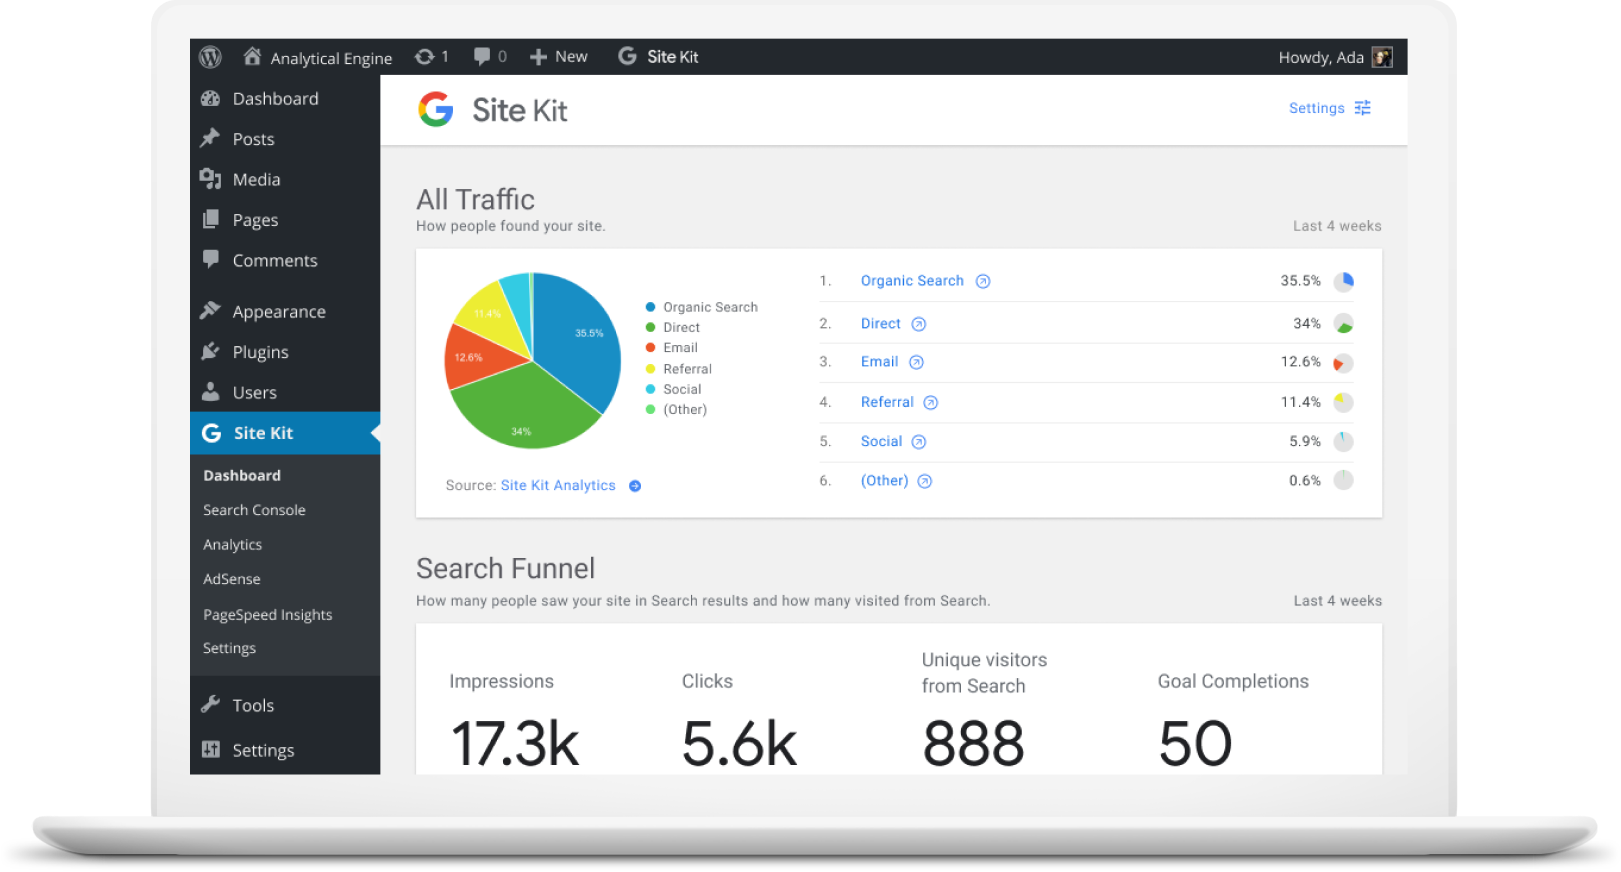Open Organic Search details arrow icon

pos(983,282)
